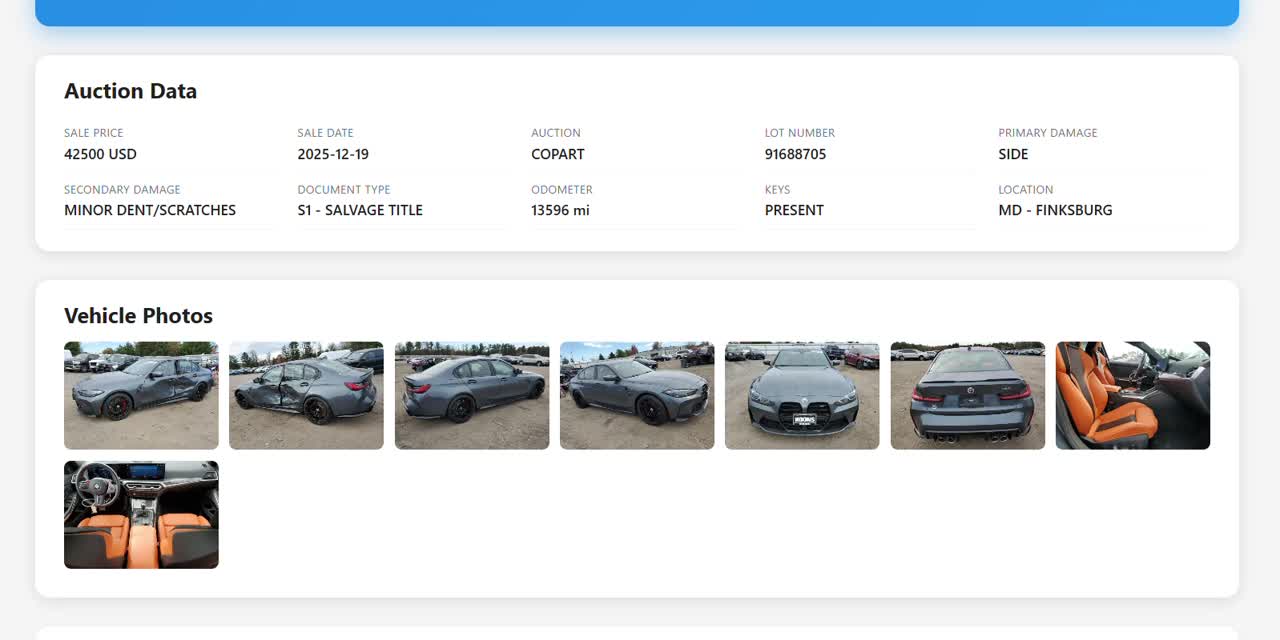Screen dimensions: 1280x640
Task: Click the keys value PRESENT
Action: click(794, 210)
